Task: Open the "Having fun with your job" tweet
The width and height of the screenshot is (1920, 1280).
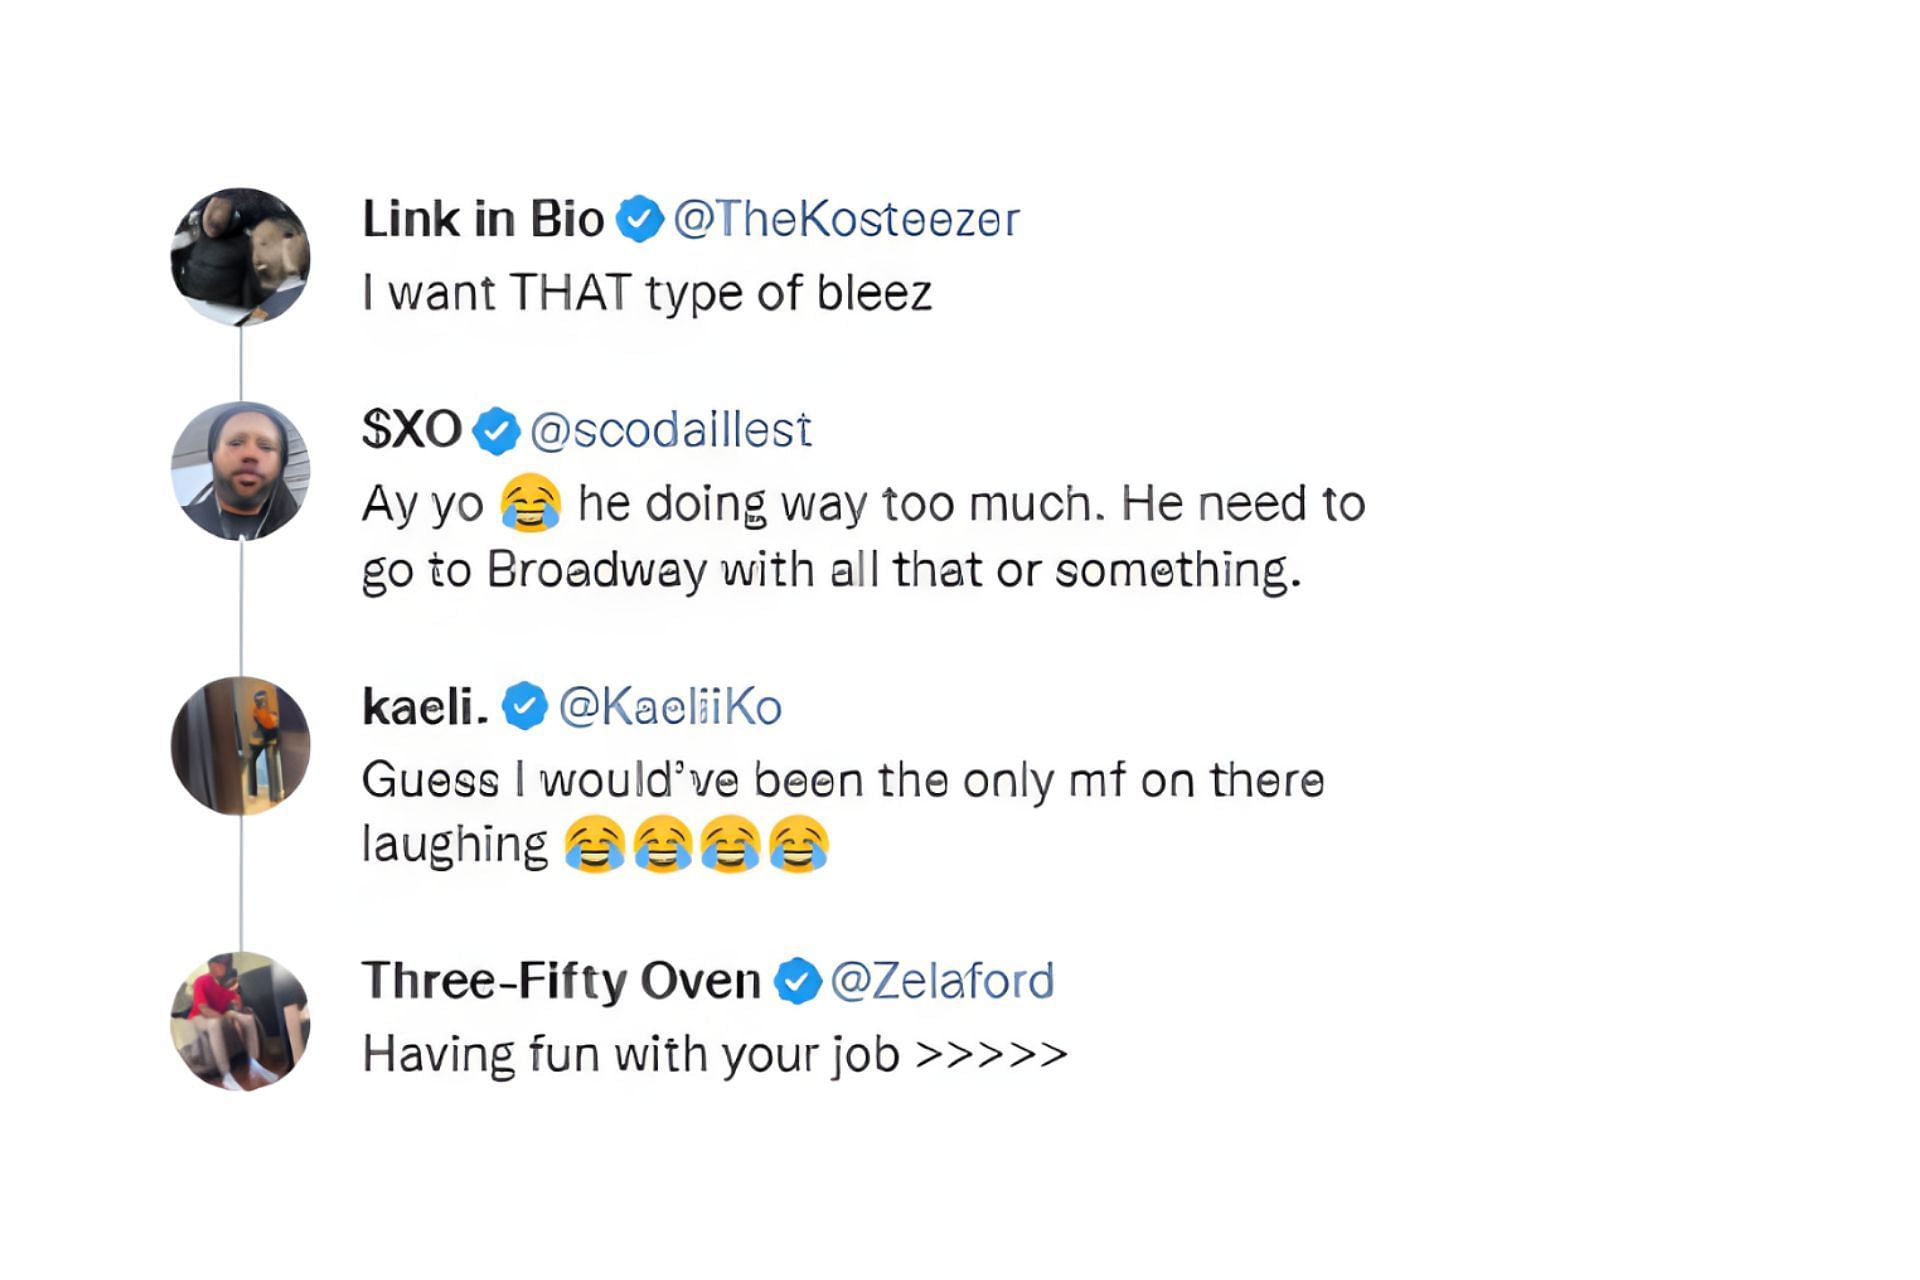Action: pyautogui.click(x=715, y=1055)
